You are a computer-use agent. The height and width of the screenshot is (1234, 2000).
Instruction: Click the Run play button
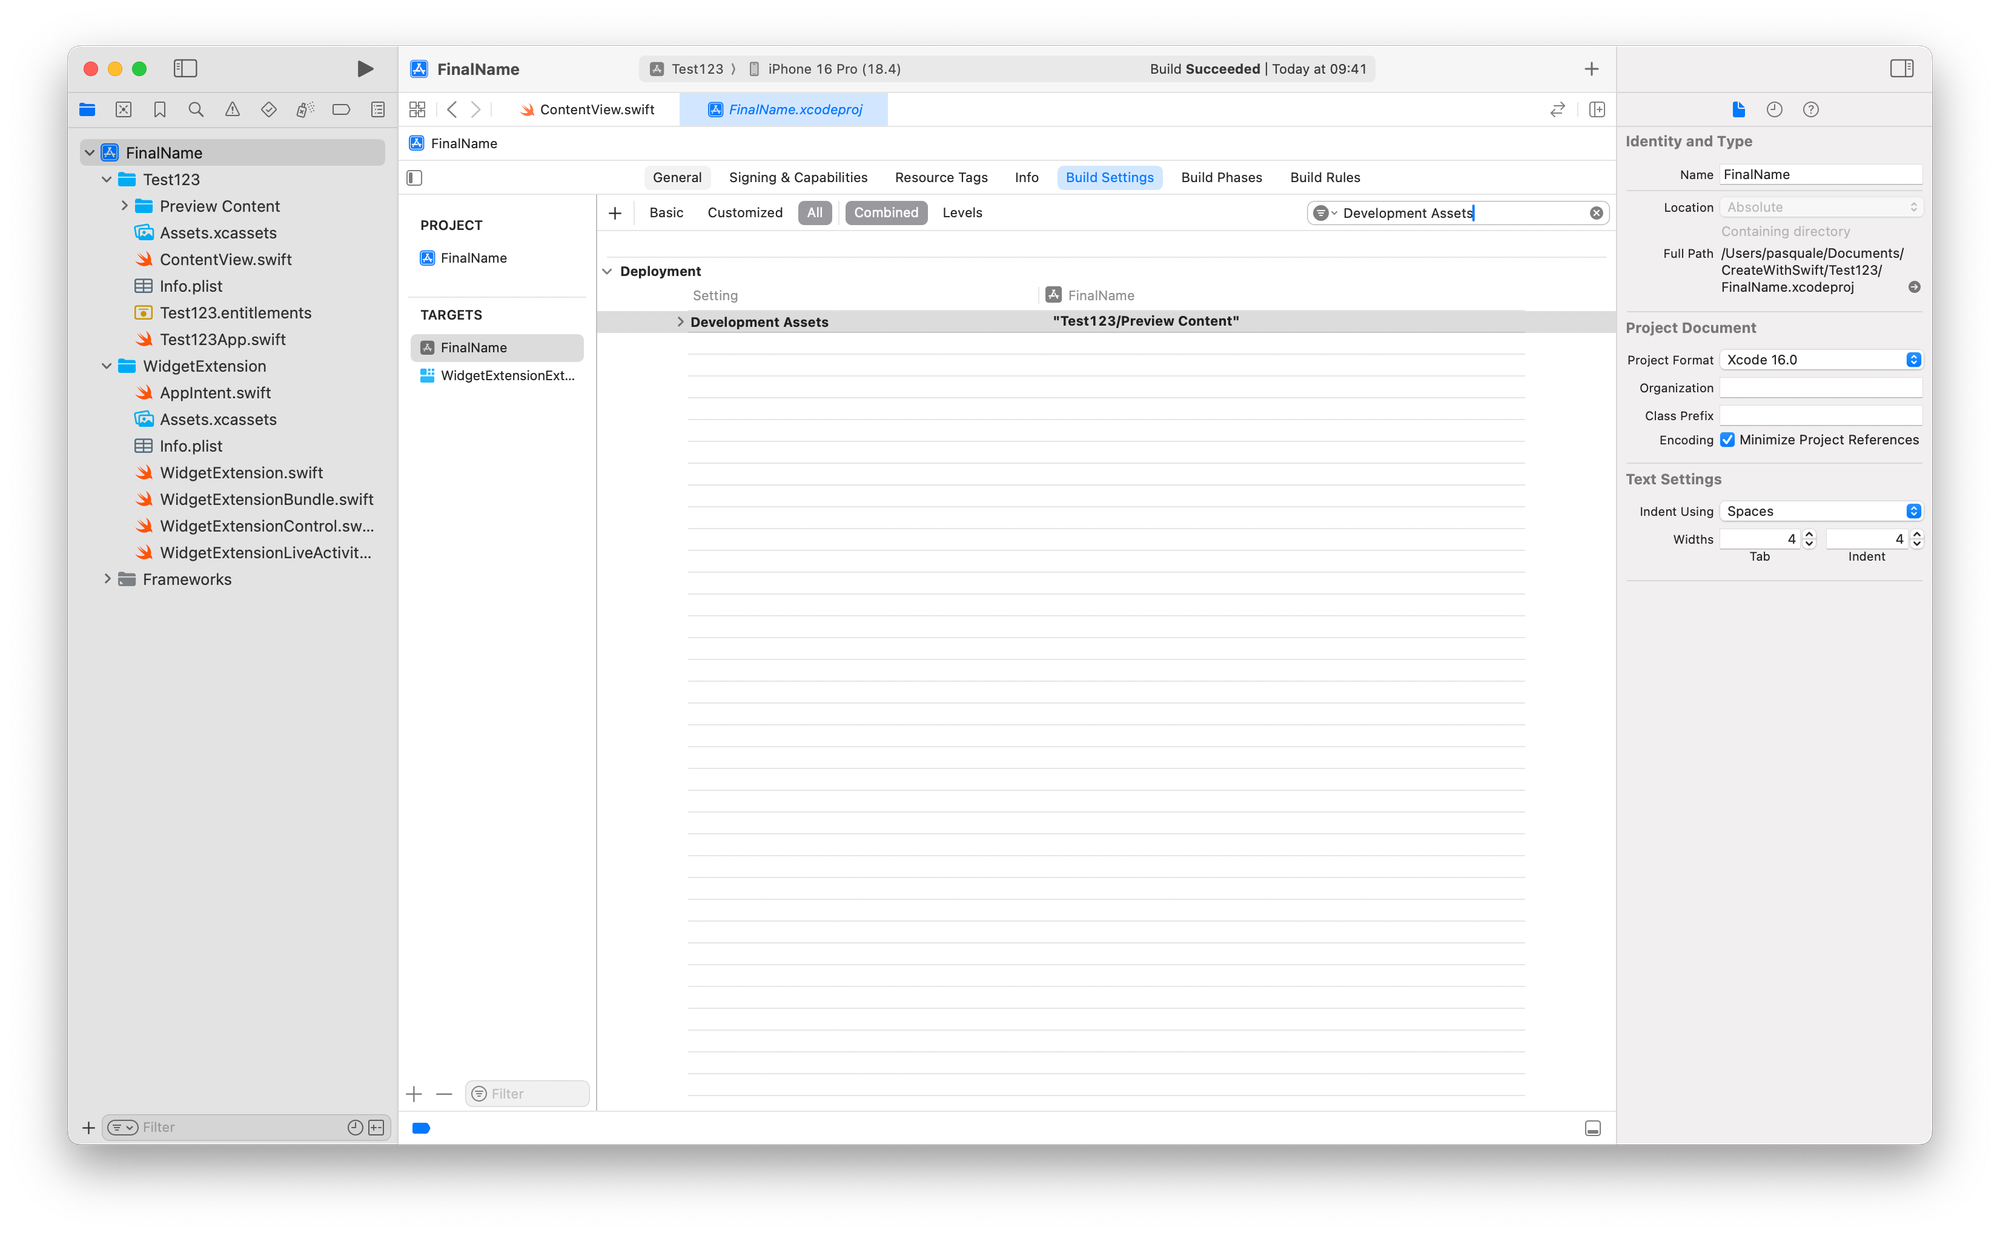(x=365, y=69)
